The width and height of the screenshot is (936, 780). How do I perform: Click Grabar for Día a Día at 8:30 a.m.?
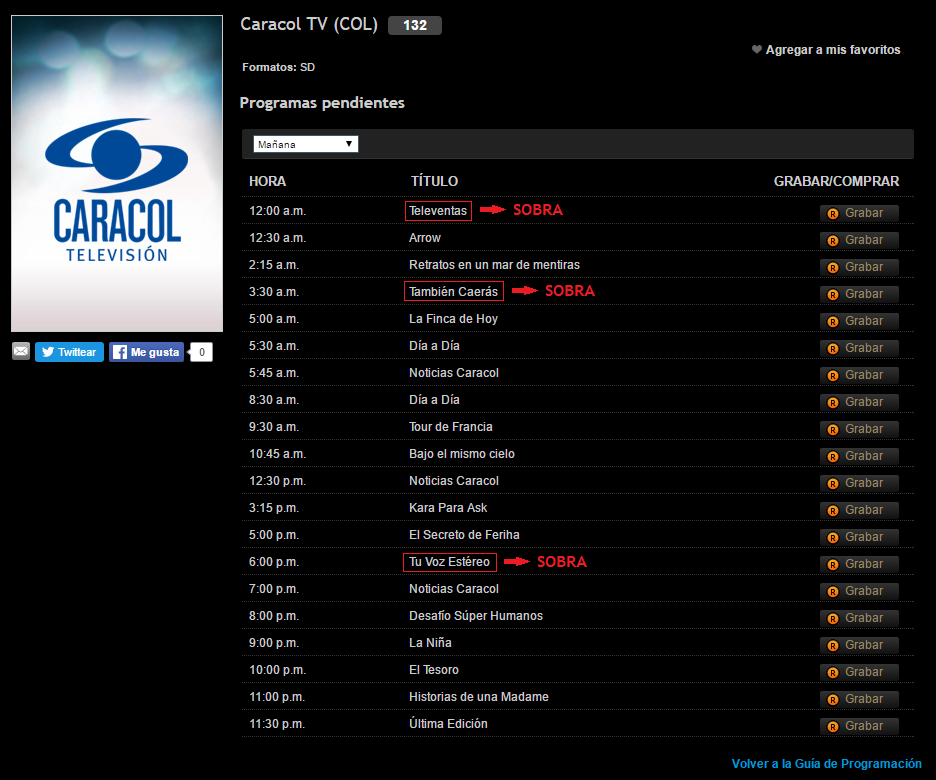859,402
